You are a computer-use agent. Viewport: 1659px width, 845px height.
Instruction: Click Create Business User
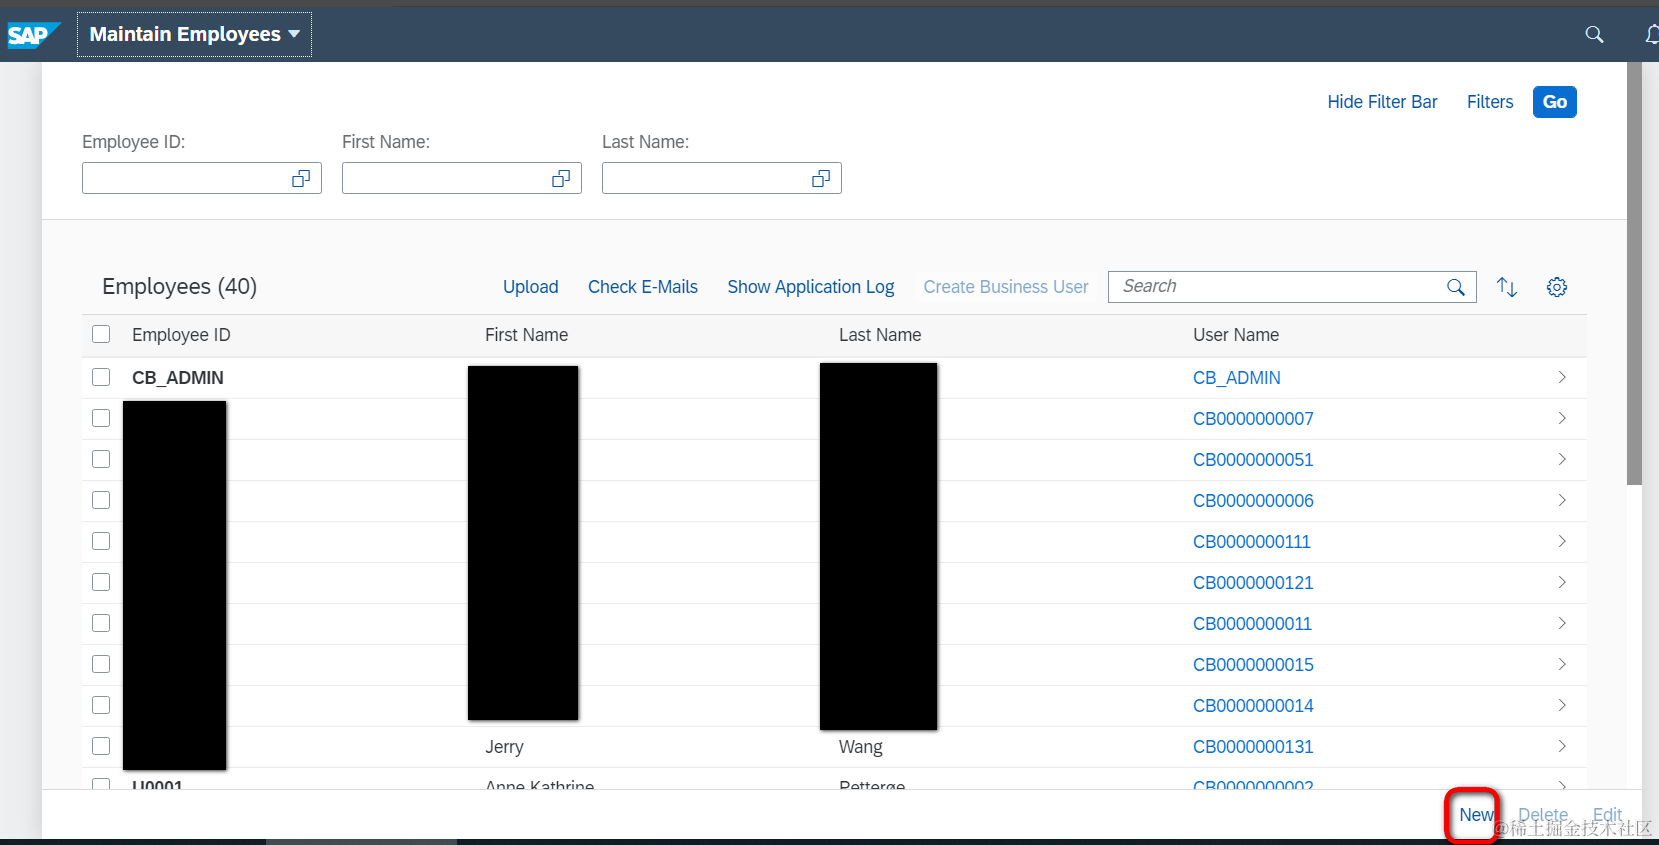click(x=1006, y=287)
